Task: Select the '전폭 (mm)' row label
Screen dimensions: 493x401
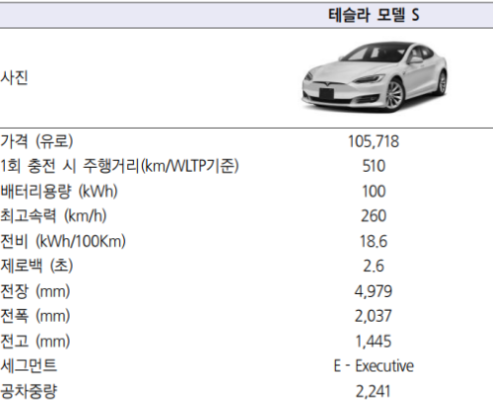Action: (x=35, y=316)
